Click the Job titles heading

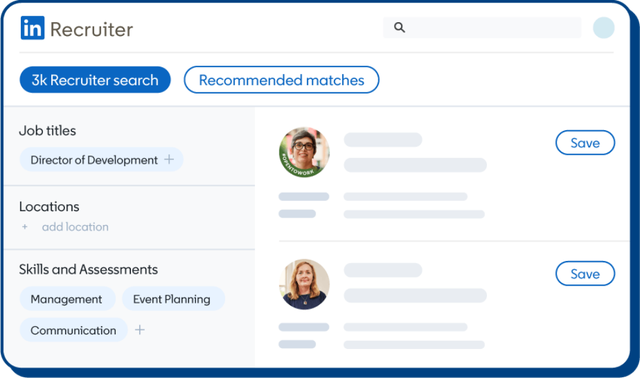tap(47, 131)
